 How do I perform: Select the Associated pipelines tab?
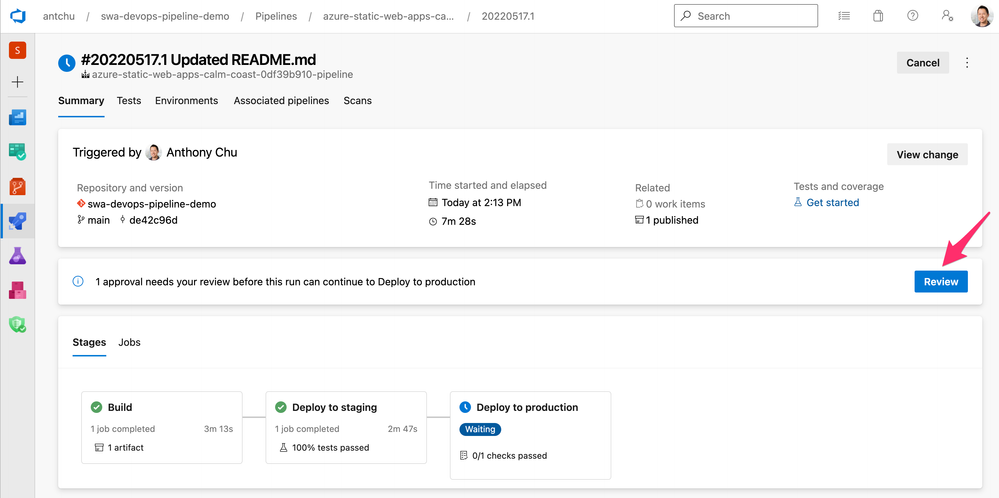pos(281,101)
